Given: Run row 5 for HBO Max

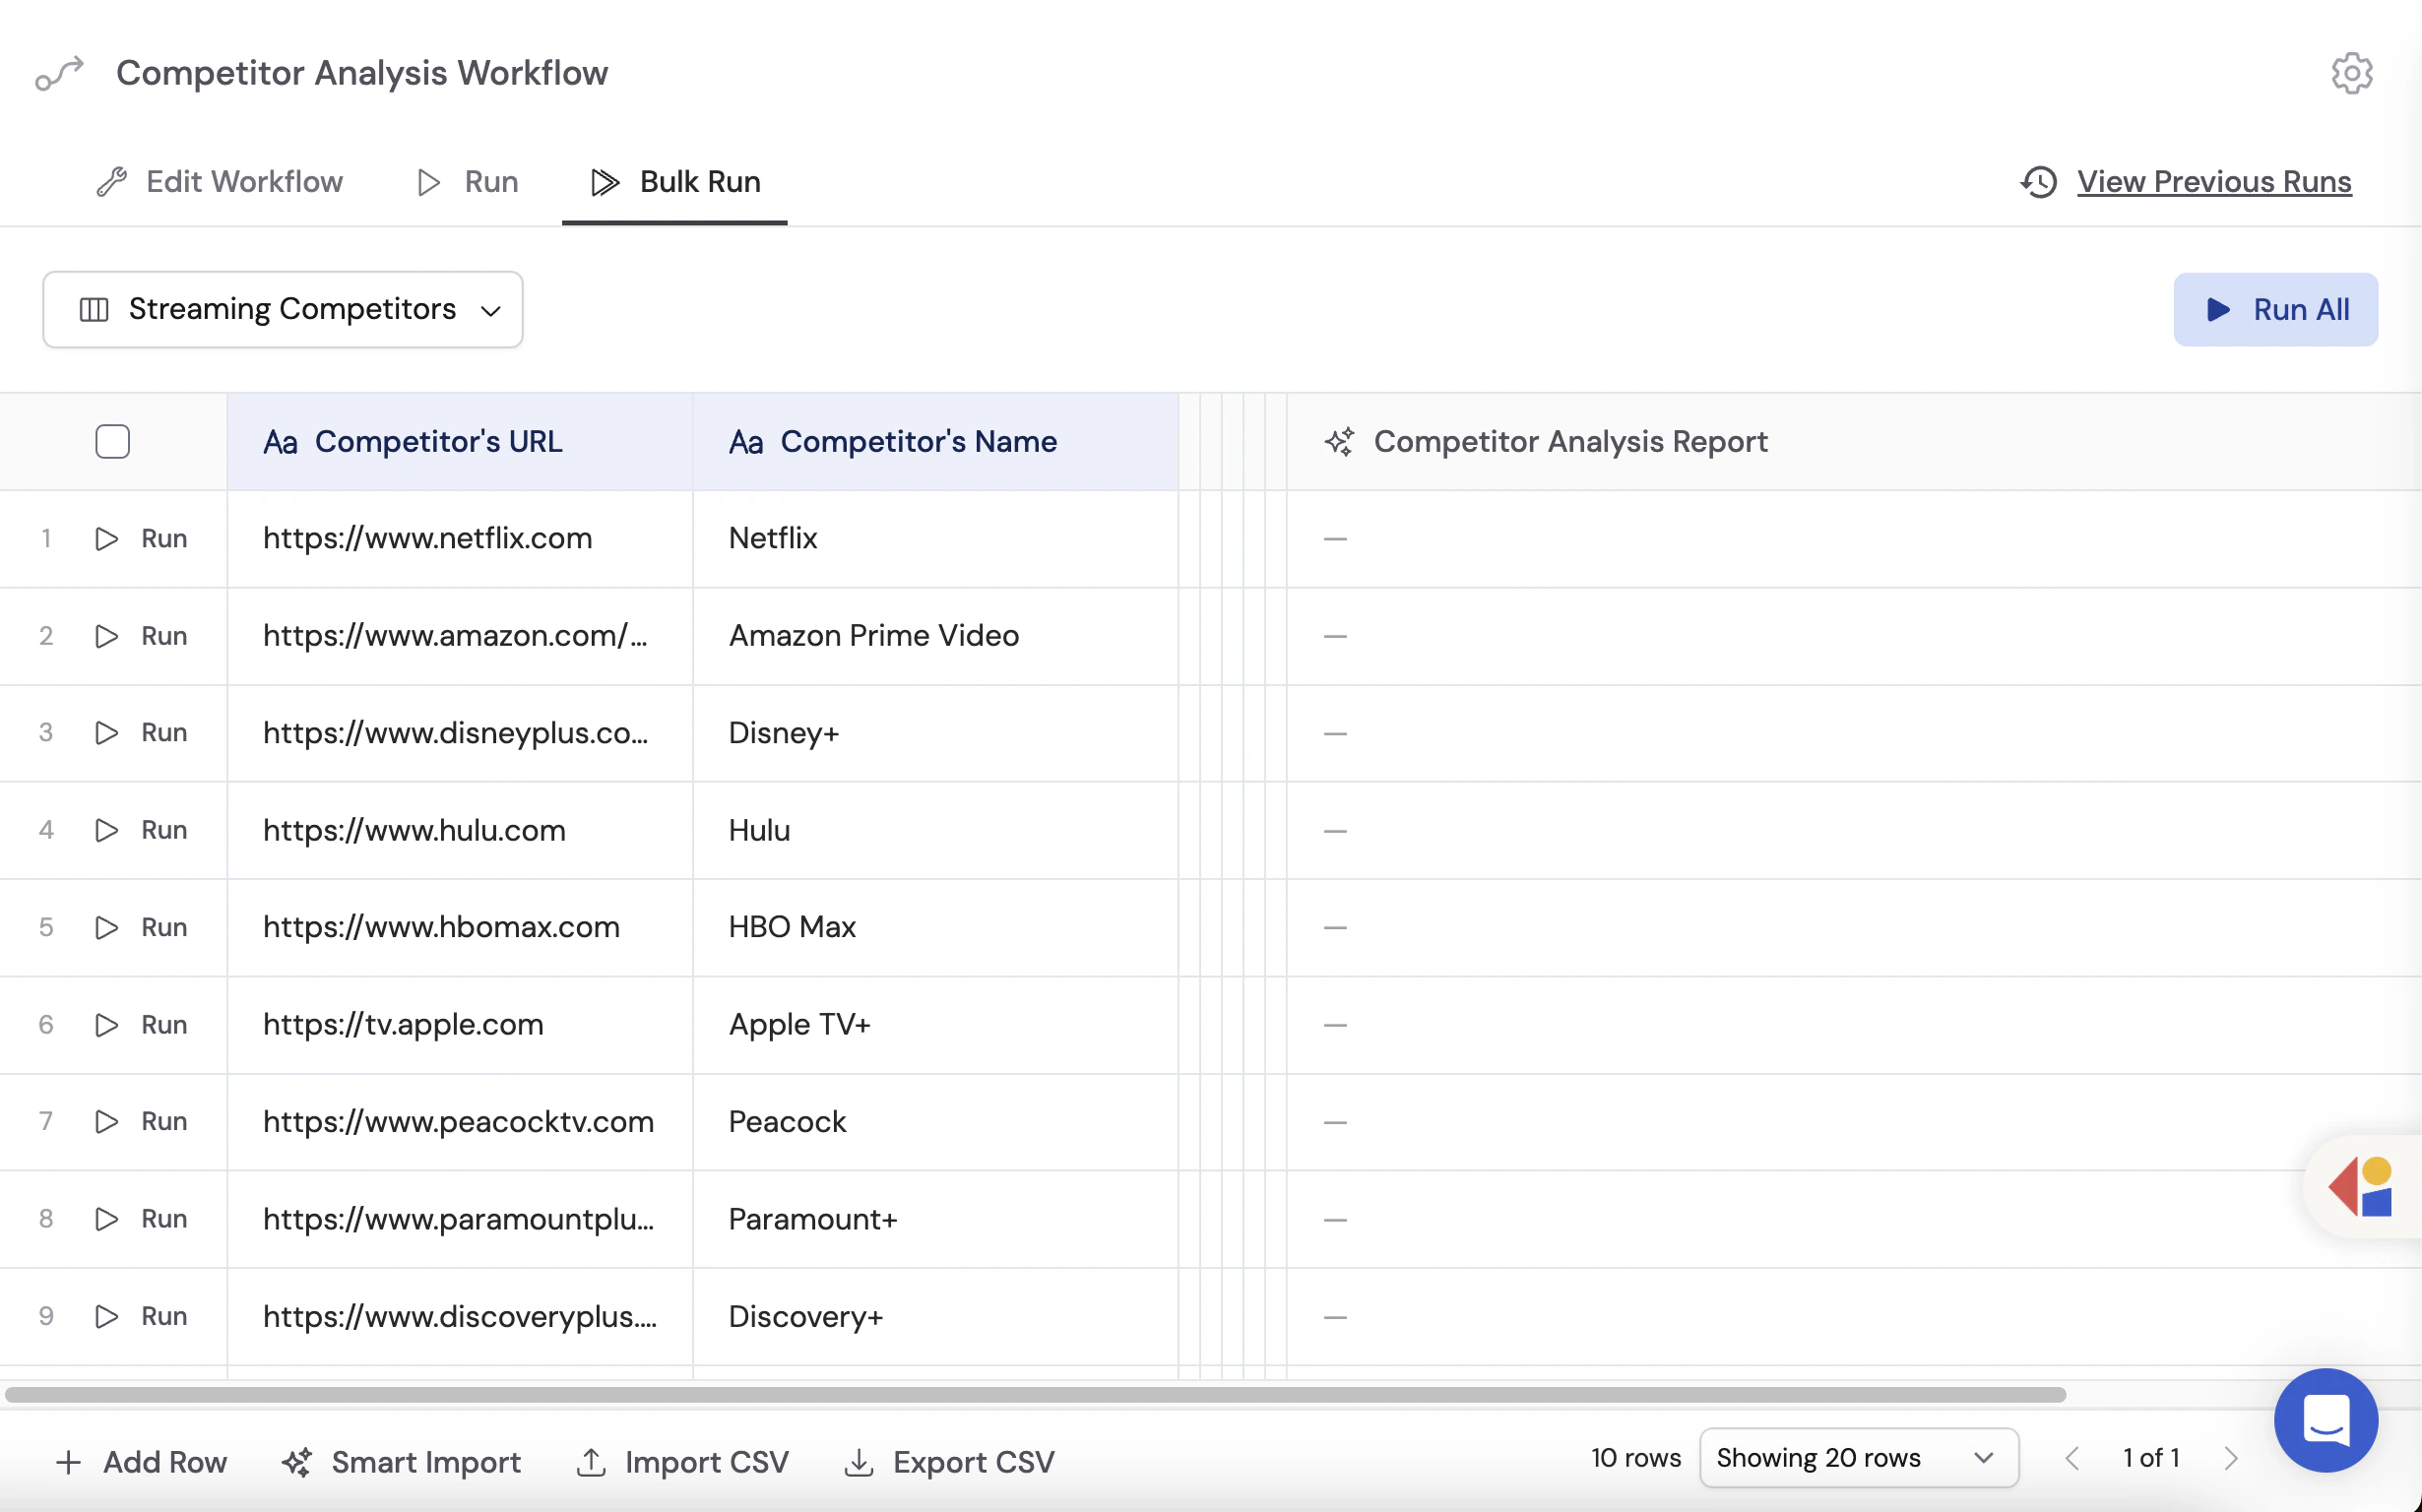Looking at the screenshot, I should point(141,927).
